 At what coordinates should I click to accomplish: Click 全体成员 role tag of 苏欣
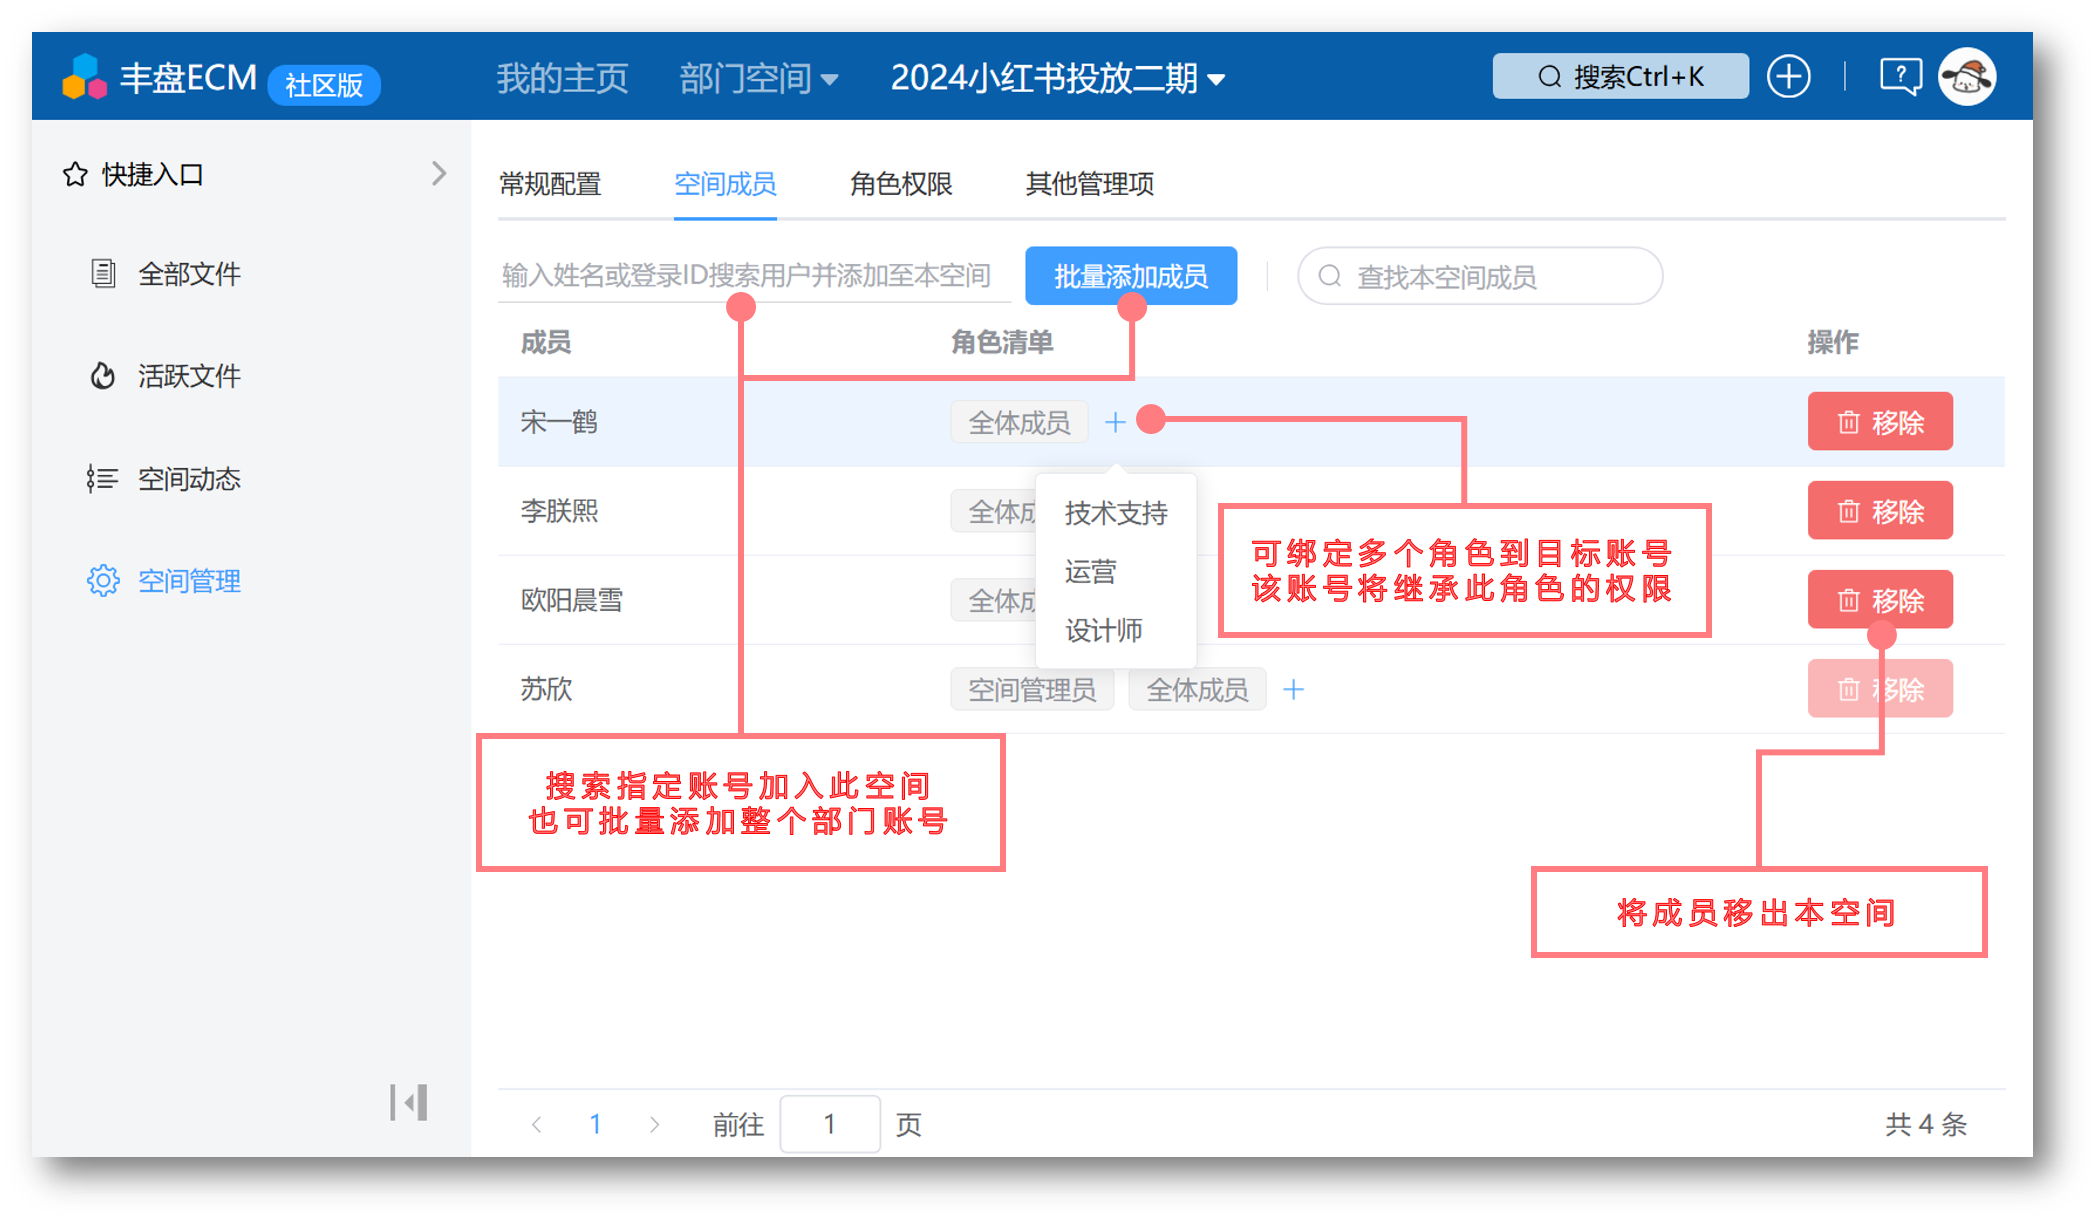(x=1197, y=690)
